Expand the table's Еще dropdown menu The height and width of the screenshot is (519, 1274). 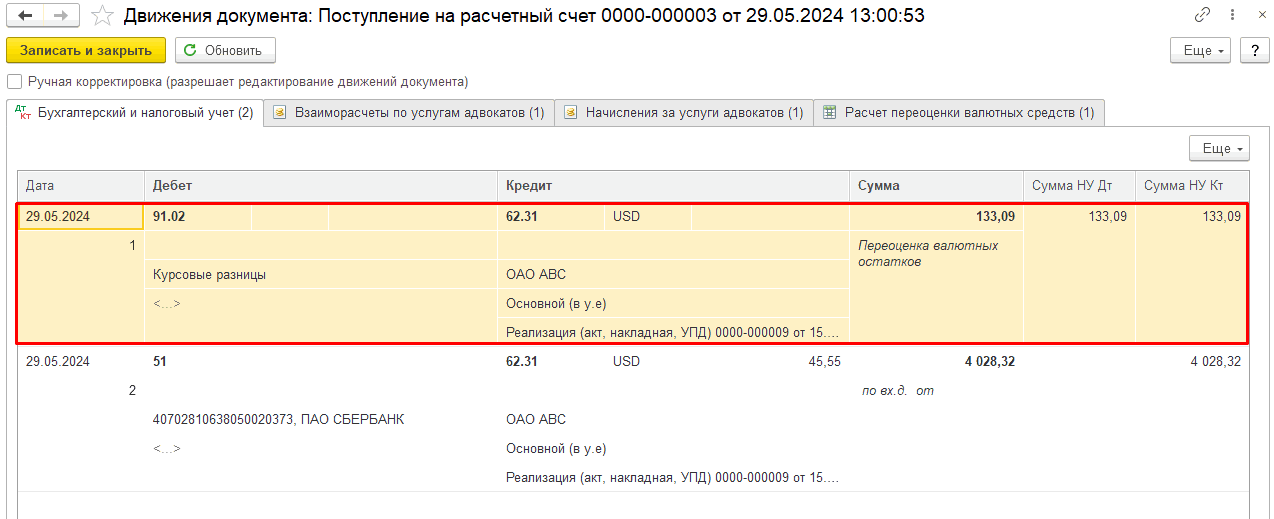pos(1219,149)
